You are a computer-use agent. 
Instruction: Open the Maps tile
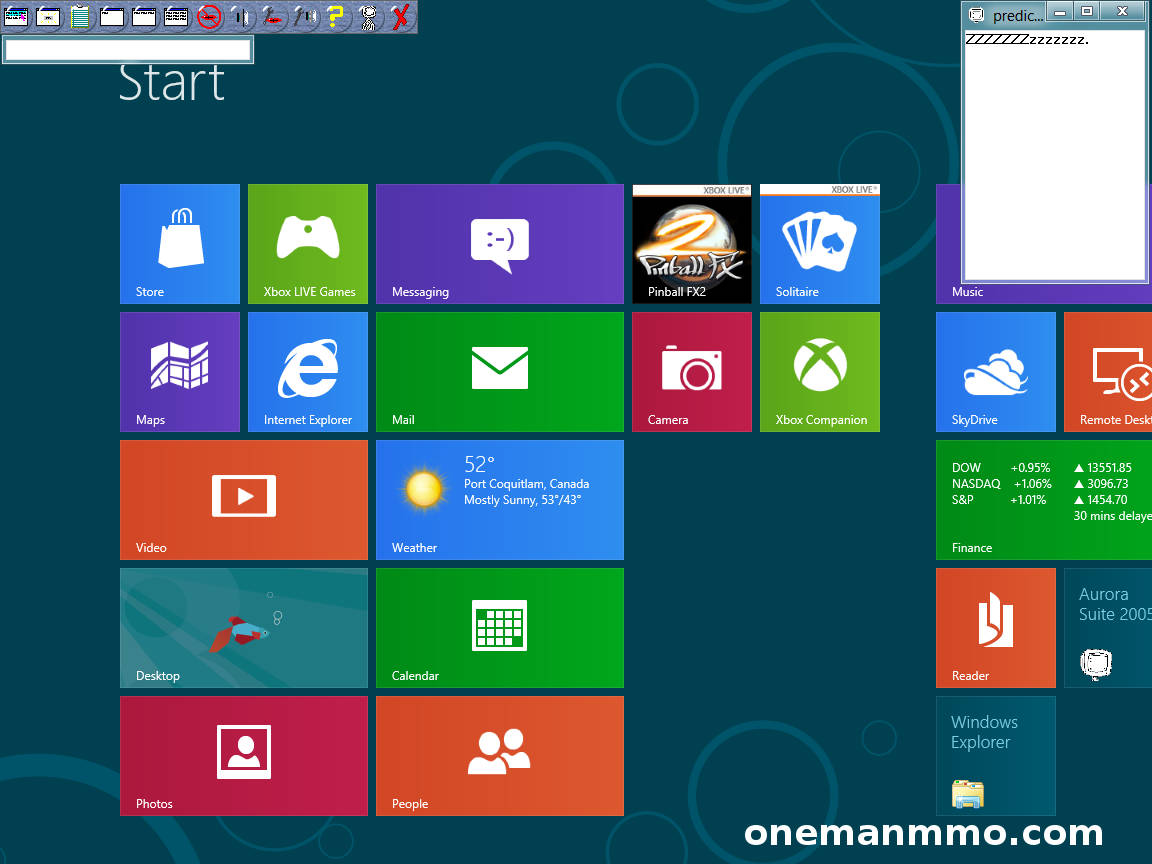(179, 371)
